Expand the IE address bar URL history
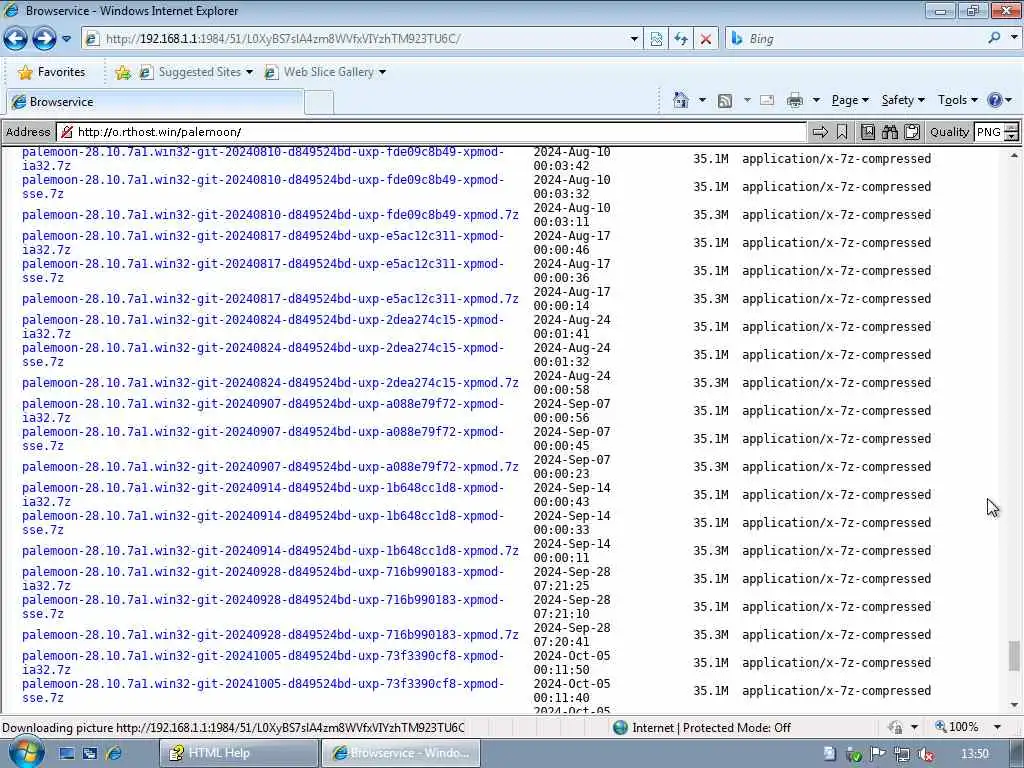The image size is (1024, 768). [633, 39]
